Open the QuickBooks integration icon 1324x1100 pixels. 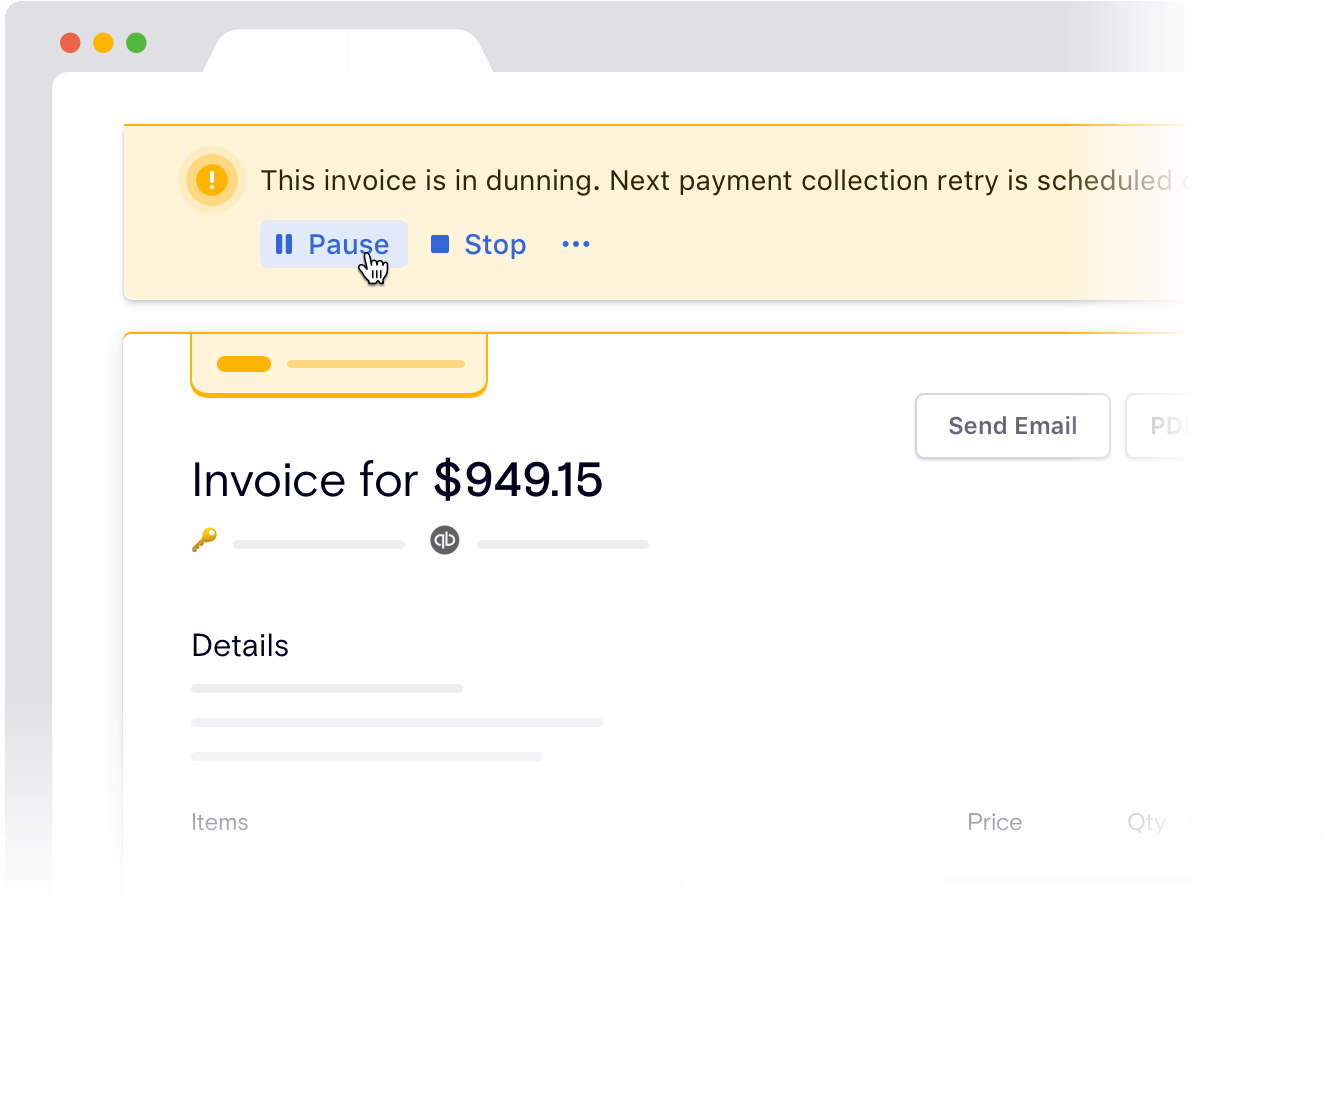point(445,541)
